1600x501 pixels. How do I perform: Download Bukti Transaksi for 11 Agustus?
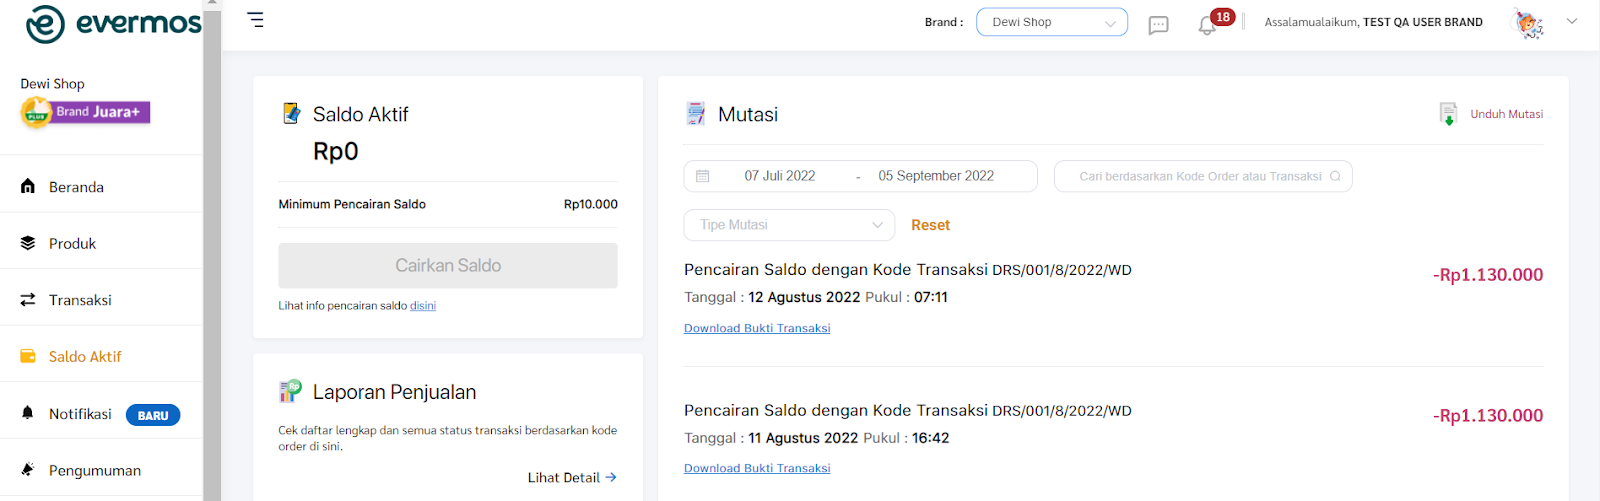[x=757, y=468]
